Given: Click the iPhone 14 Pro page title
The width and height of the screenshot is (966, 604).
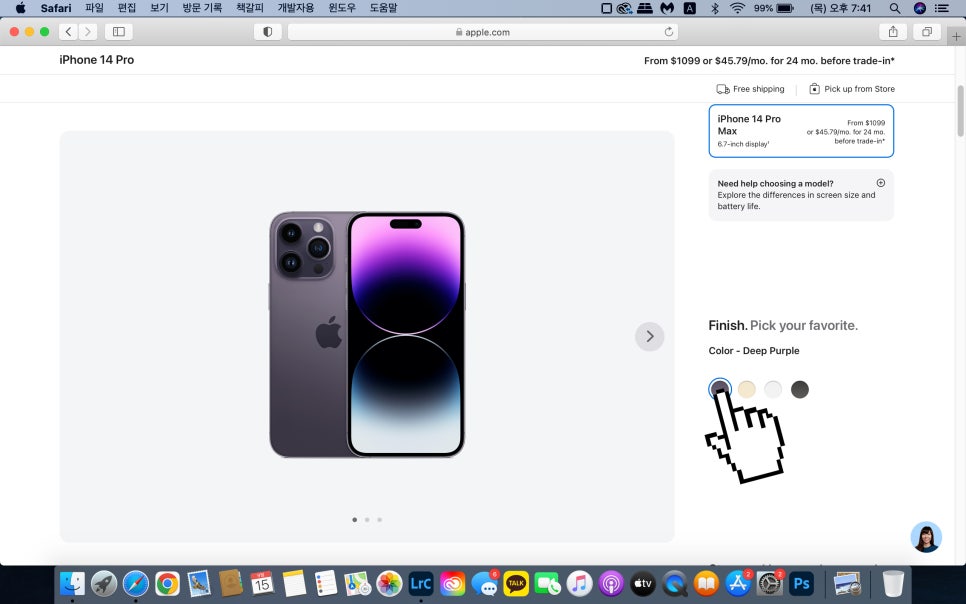Looking at the screenshot, I should tap(97, 60).
